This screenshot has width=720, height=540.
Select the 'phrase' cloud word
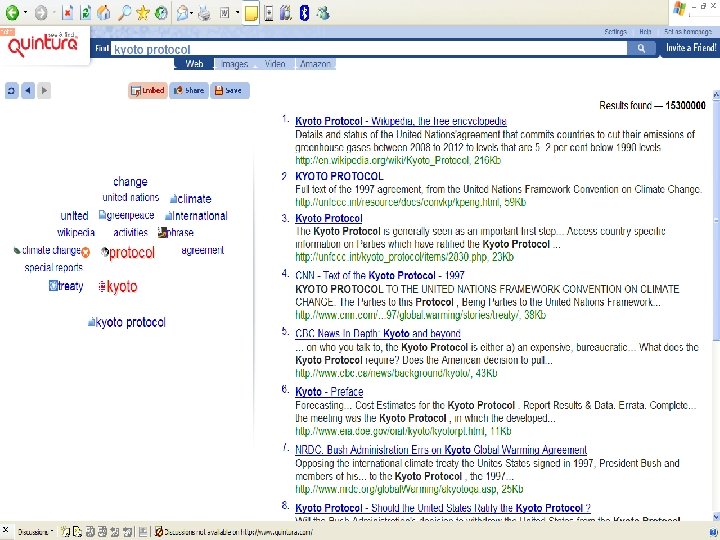coord(180,232)
